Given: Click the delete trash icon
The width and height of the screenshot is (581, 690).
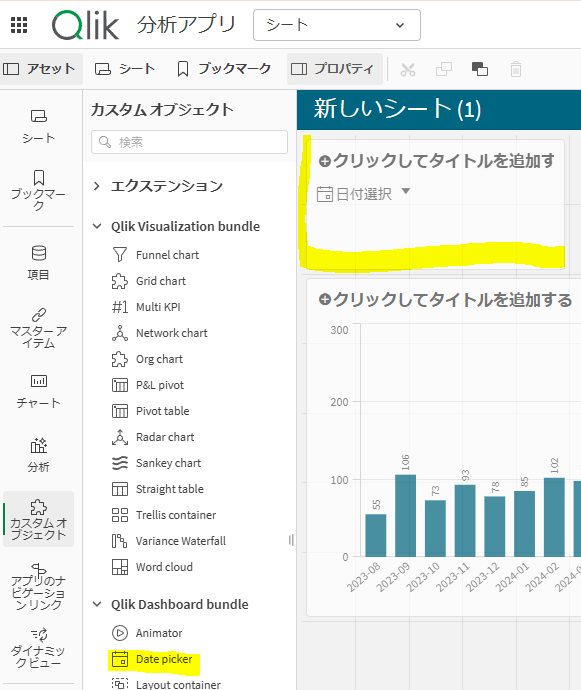Looking at the screenshot, I should click(x=516, y=70).
